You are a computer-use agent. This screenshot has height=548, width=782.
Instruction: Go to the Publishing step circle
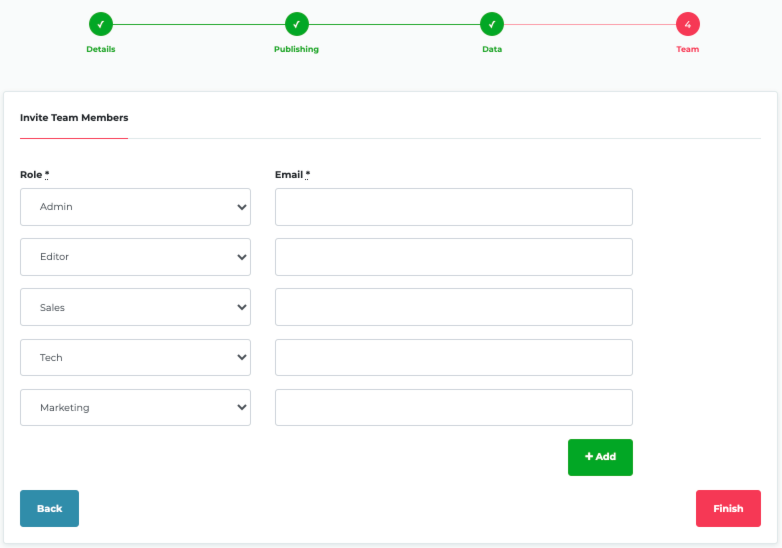pos(297,24)
